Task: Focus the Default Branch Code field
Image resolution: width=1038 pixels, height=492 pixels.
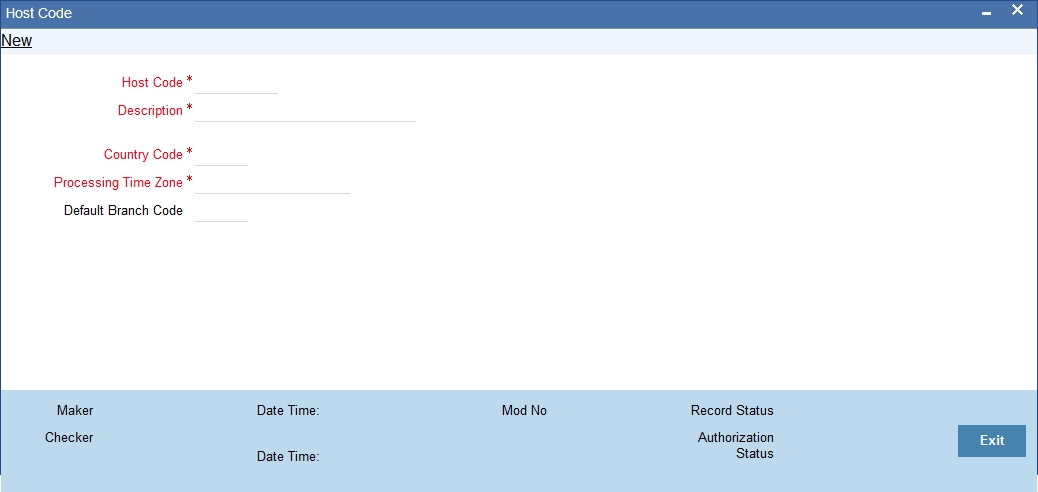Action: pyautogui.click(x=221, y=211)
